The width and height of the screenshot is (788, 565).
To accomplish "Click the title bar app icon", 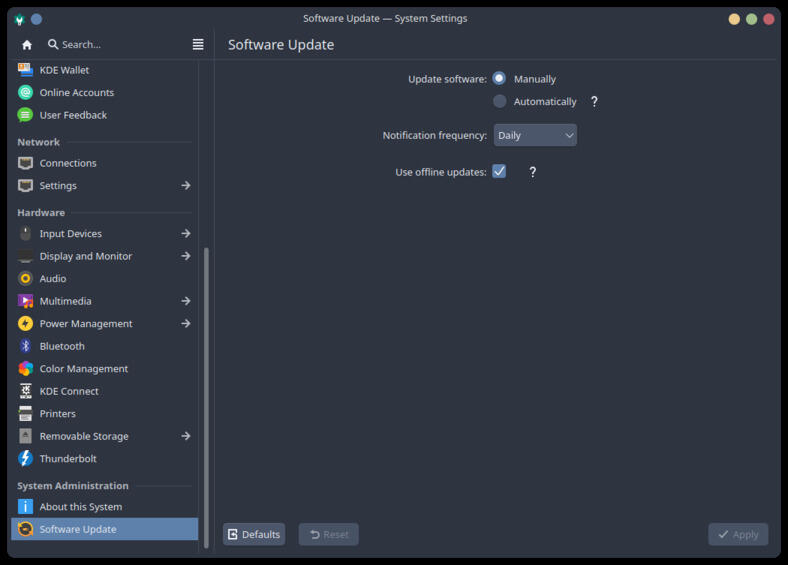I will 20,19.
